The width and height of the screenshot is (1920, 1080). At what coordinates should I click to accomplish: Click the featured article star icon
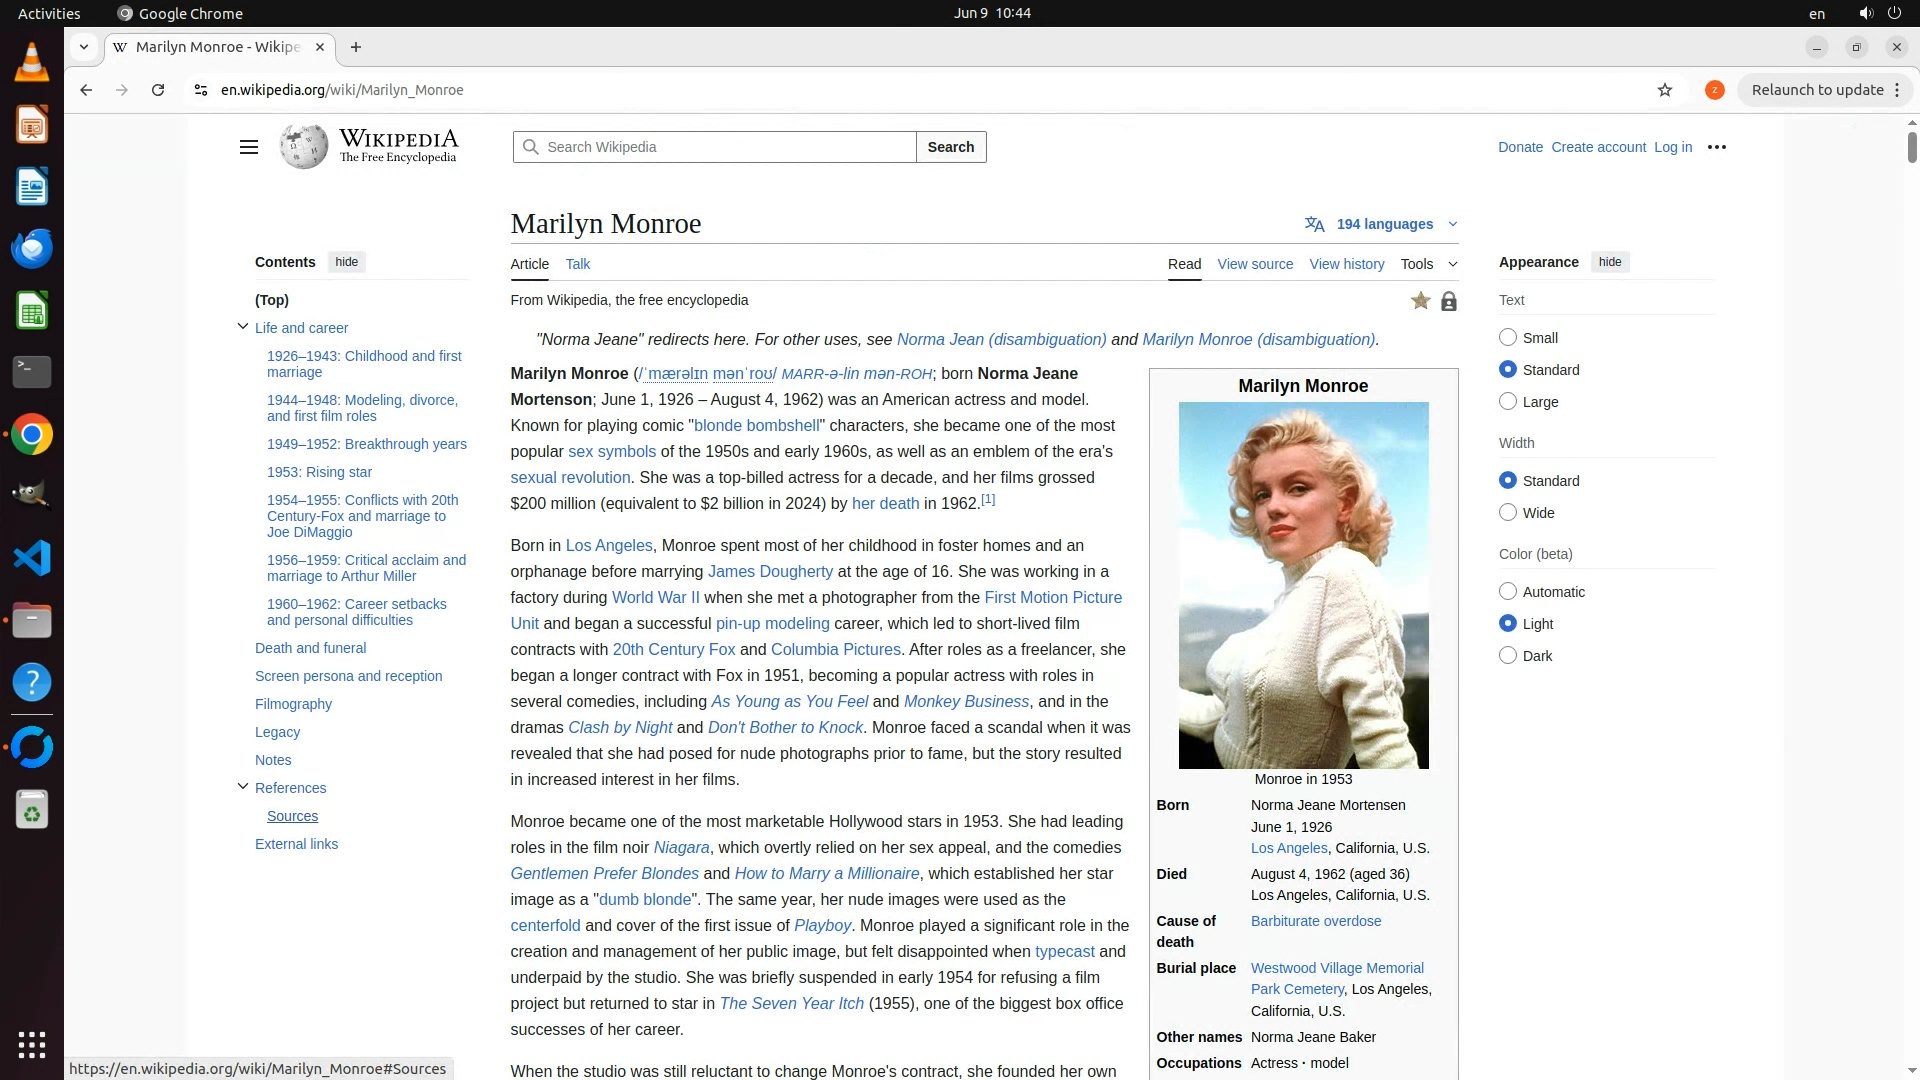point(1420,301)
